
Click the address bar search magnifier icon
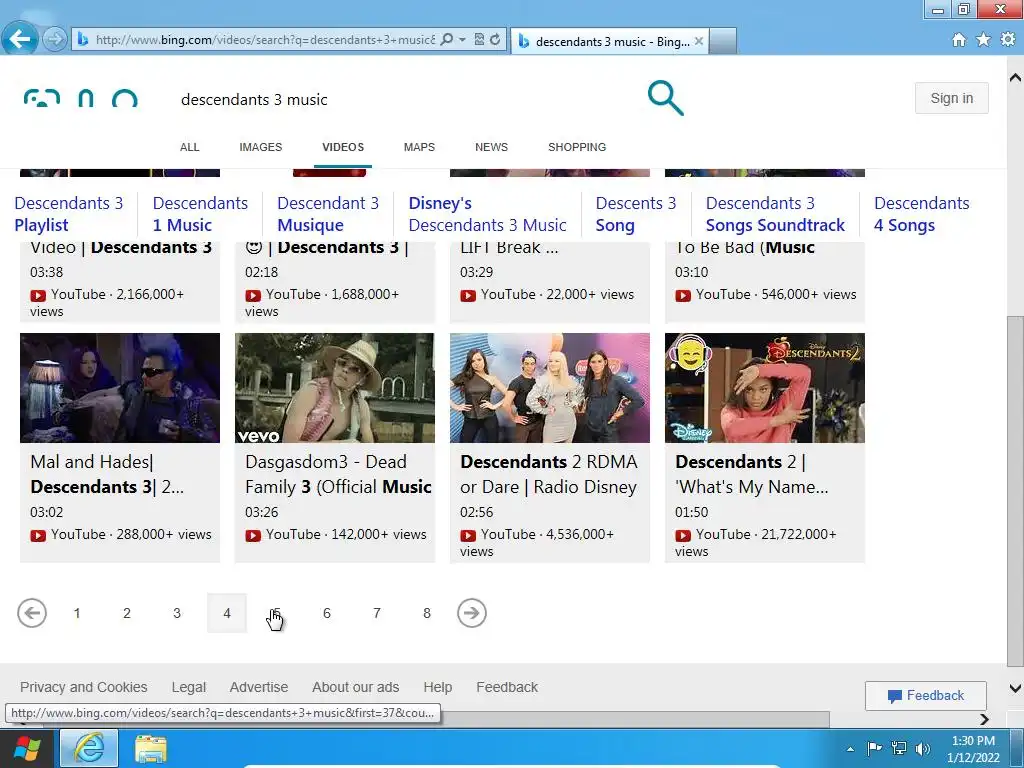tap(447, 40)
